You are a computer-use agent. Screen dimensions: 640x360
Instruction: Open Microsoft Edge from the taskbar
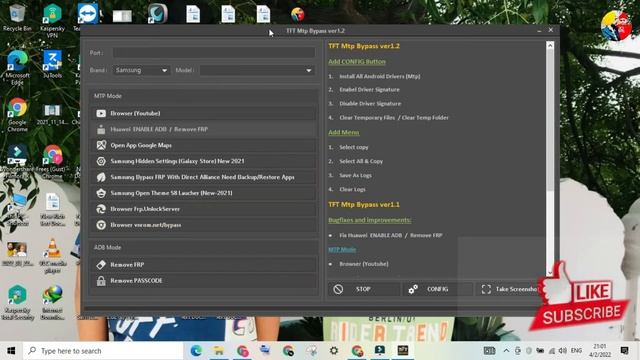(196, 351)
